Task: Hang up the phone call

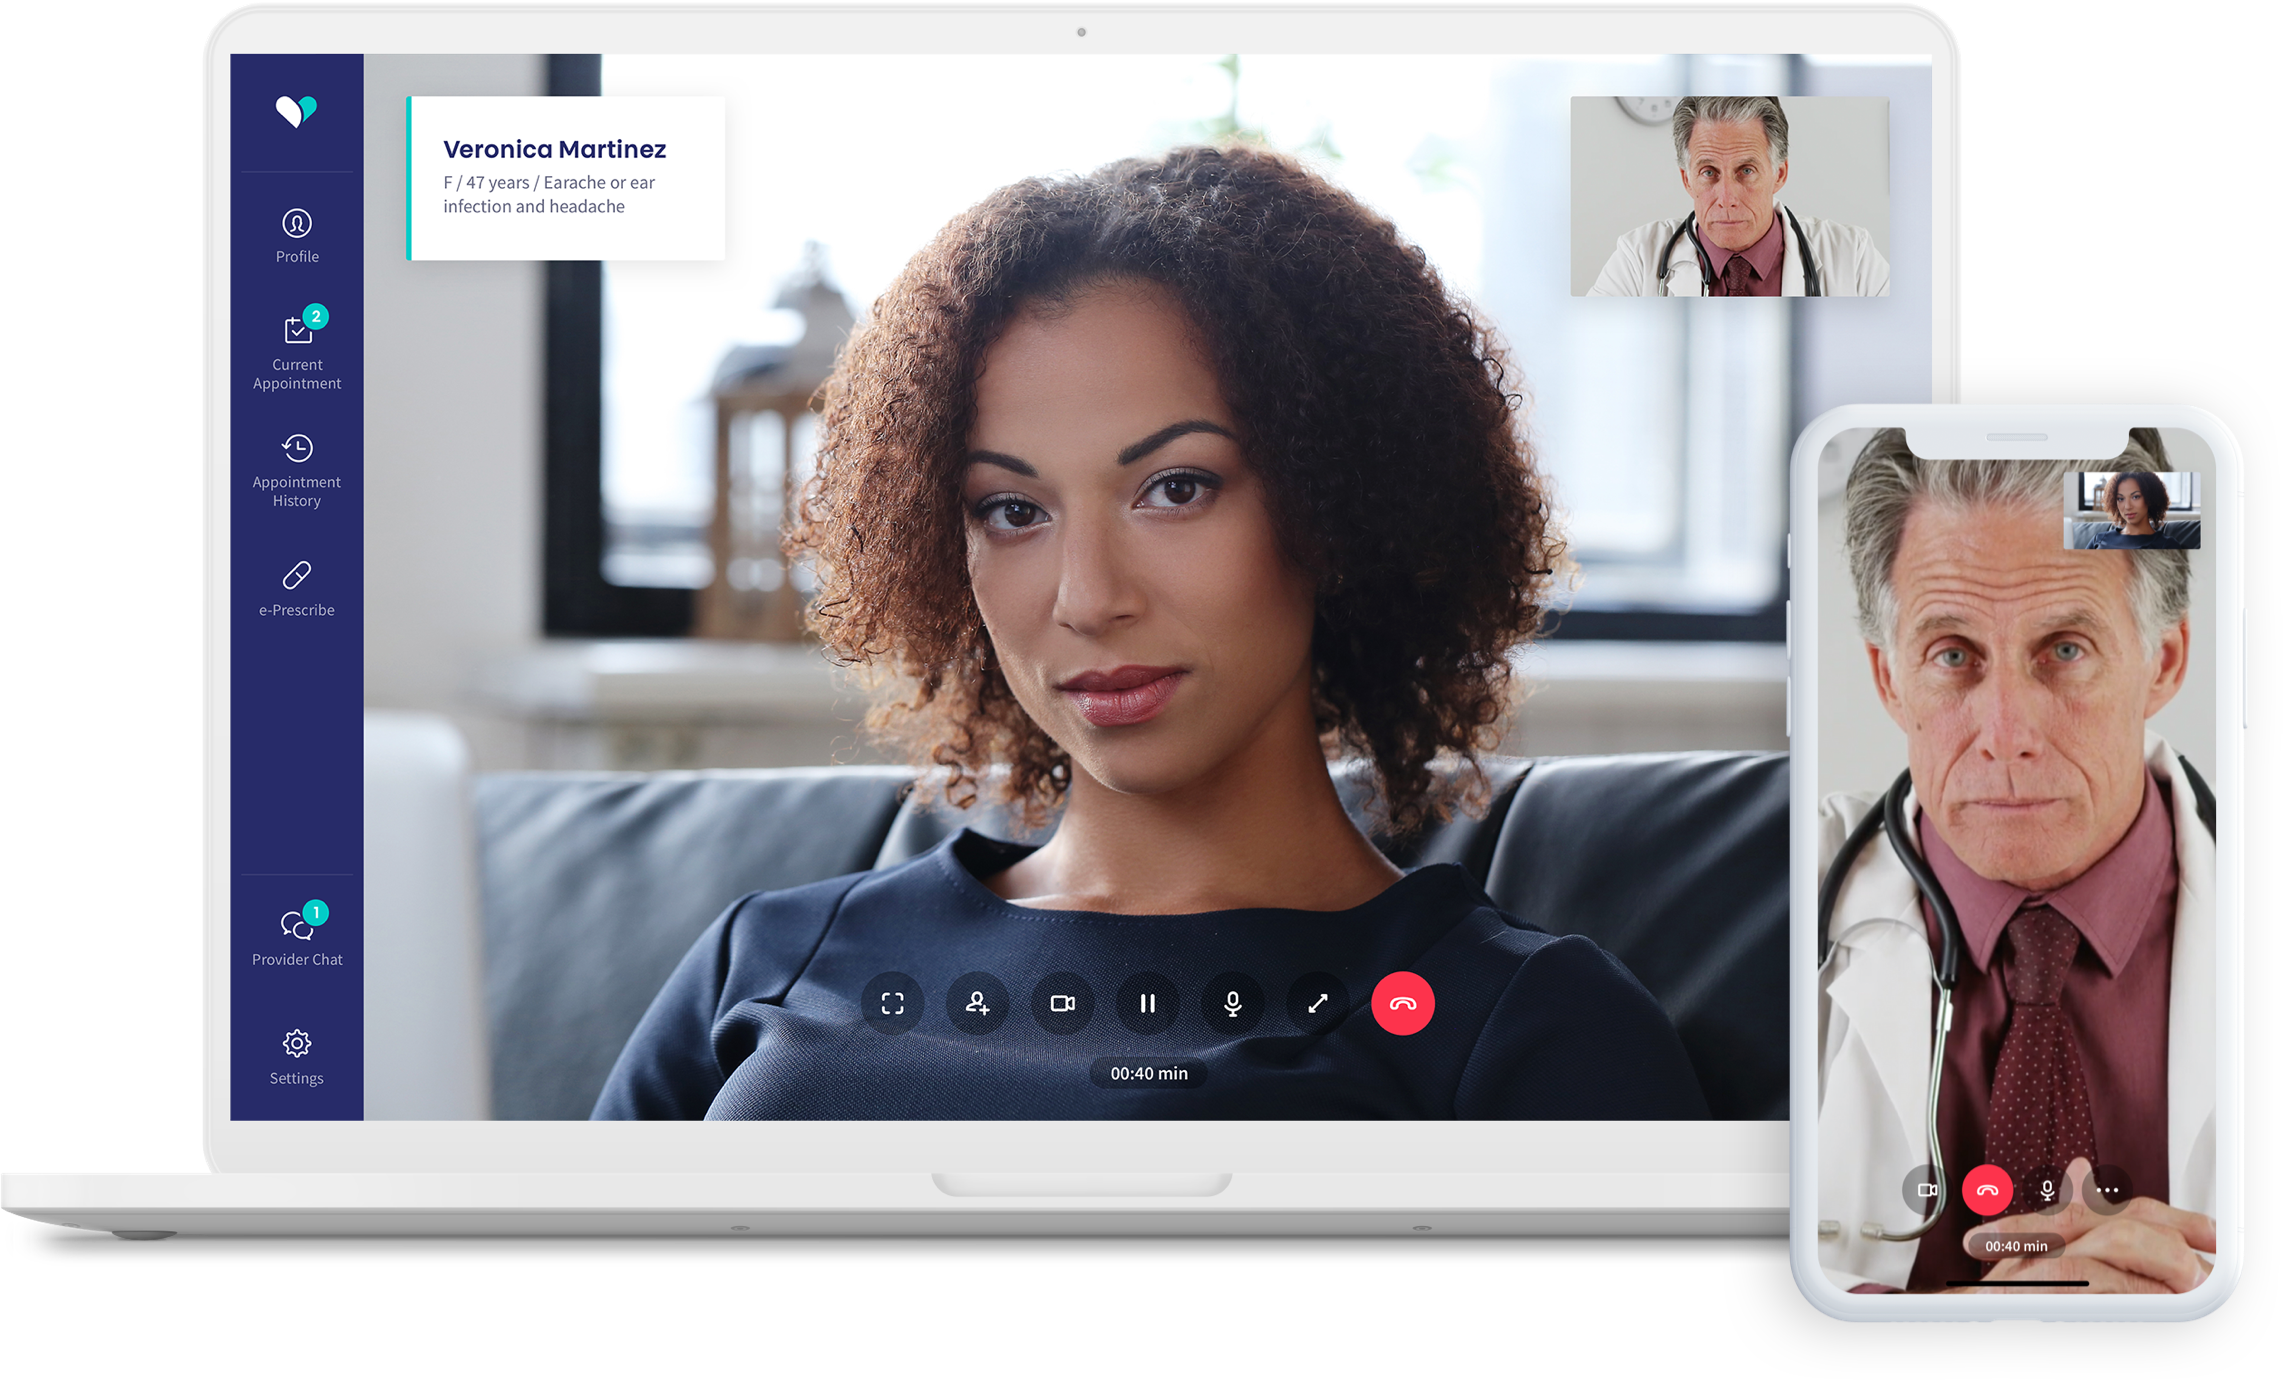Action: [1987, 1190]
